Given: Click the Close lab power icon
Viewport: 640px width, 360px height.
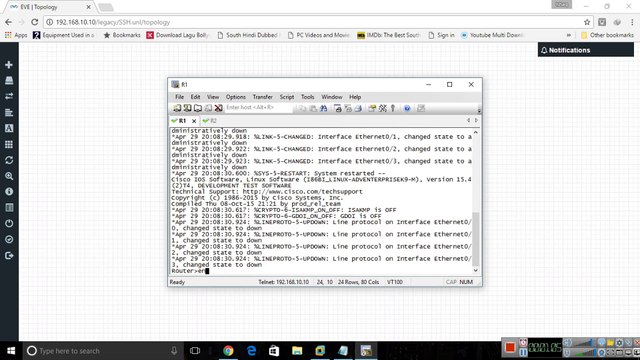Looking at the screenshot, I should point(9,224).
